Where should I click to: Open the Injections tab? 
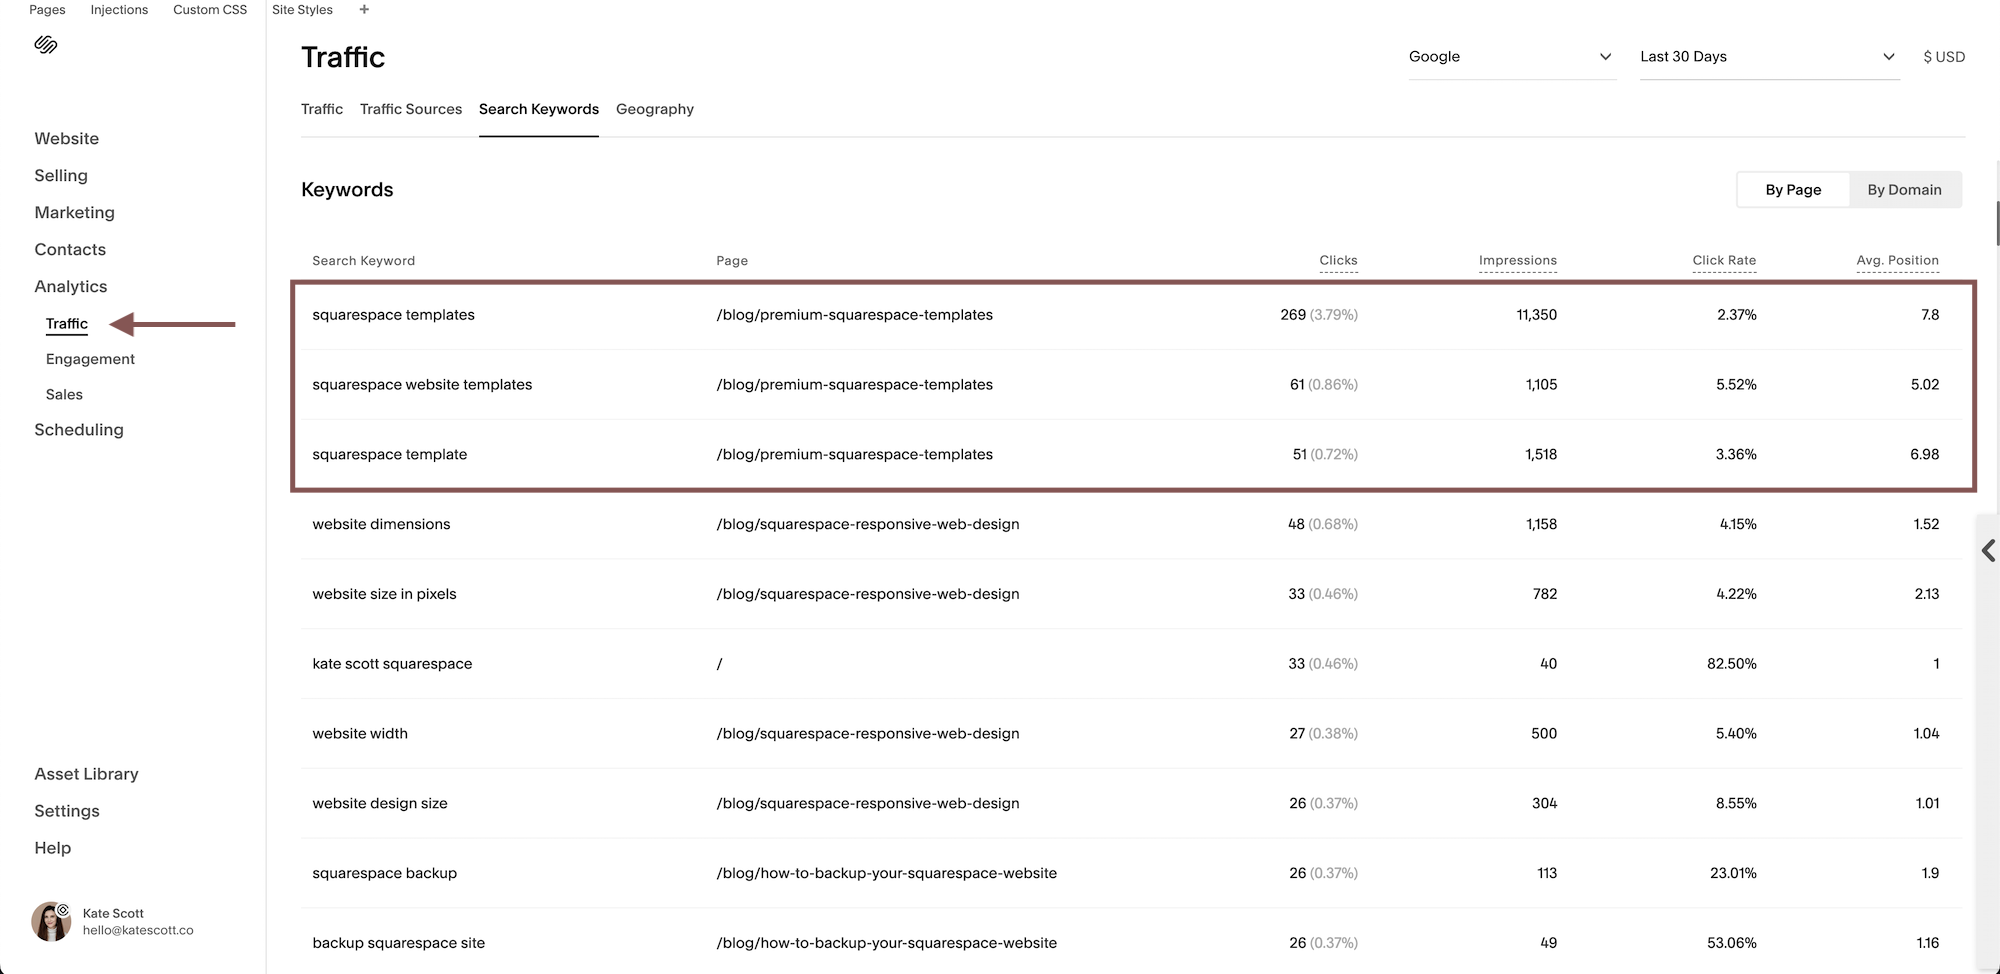coord(119,9)
